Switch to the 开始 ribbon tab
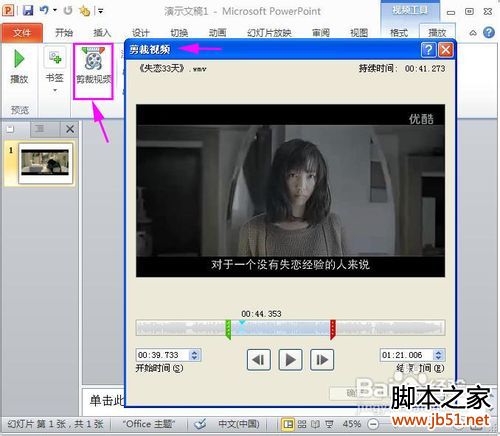 click(x=64, y=33)
